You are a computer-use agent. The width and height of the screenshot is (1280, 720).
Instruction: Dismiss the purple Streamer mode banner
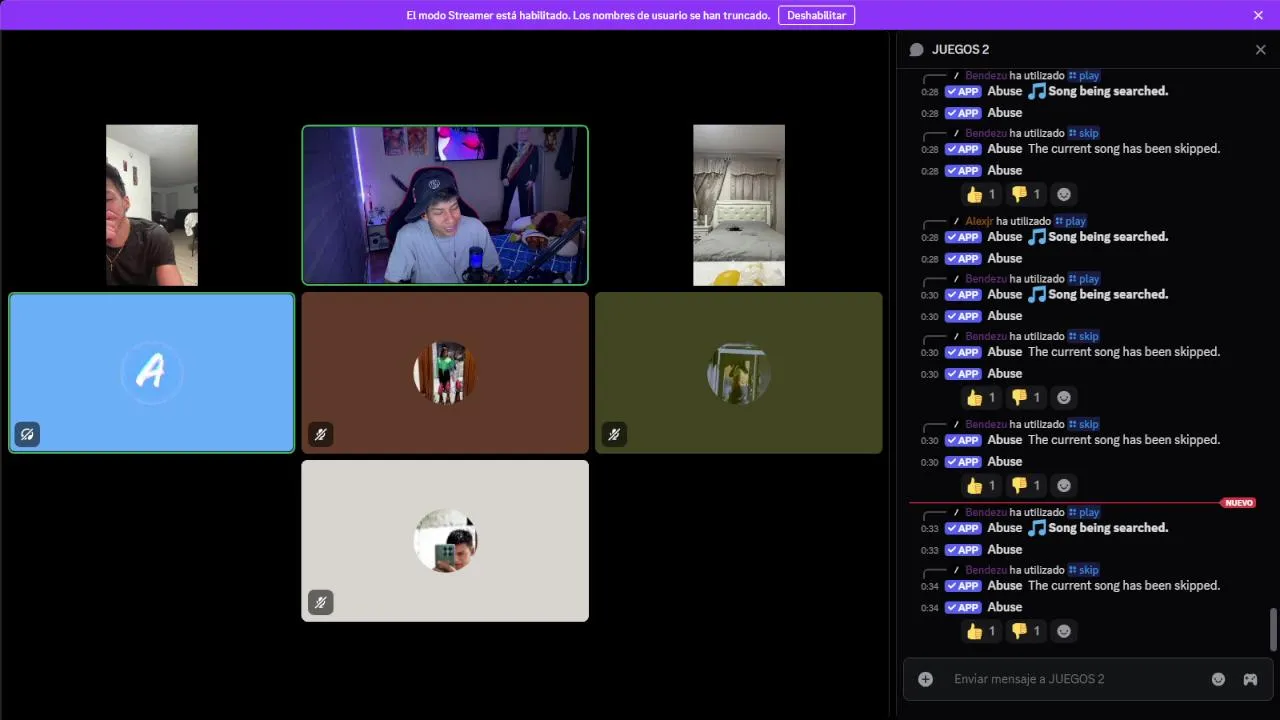click(x=1258, y=15)
